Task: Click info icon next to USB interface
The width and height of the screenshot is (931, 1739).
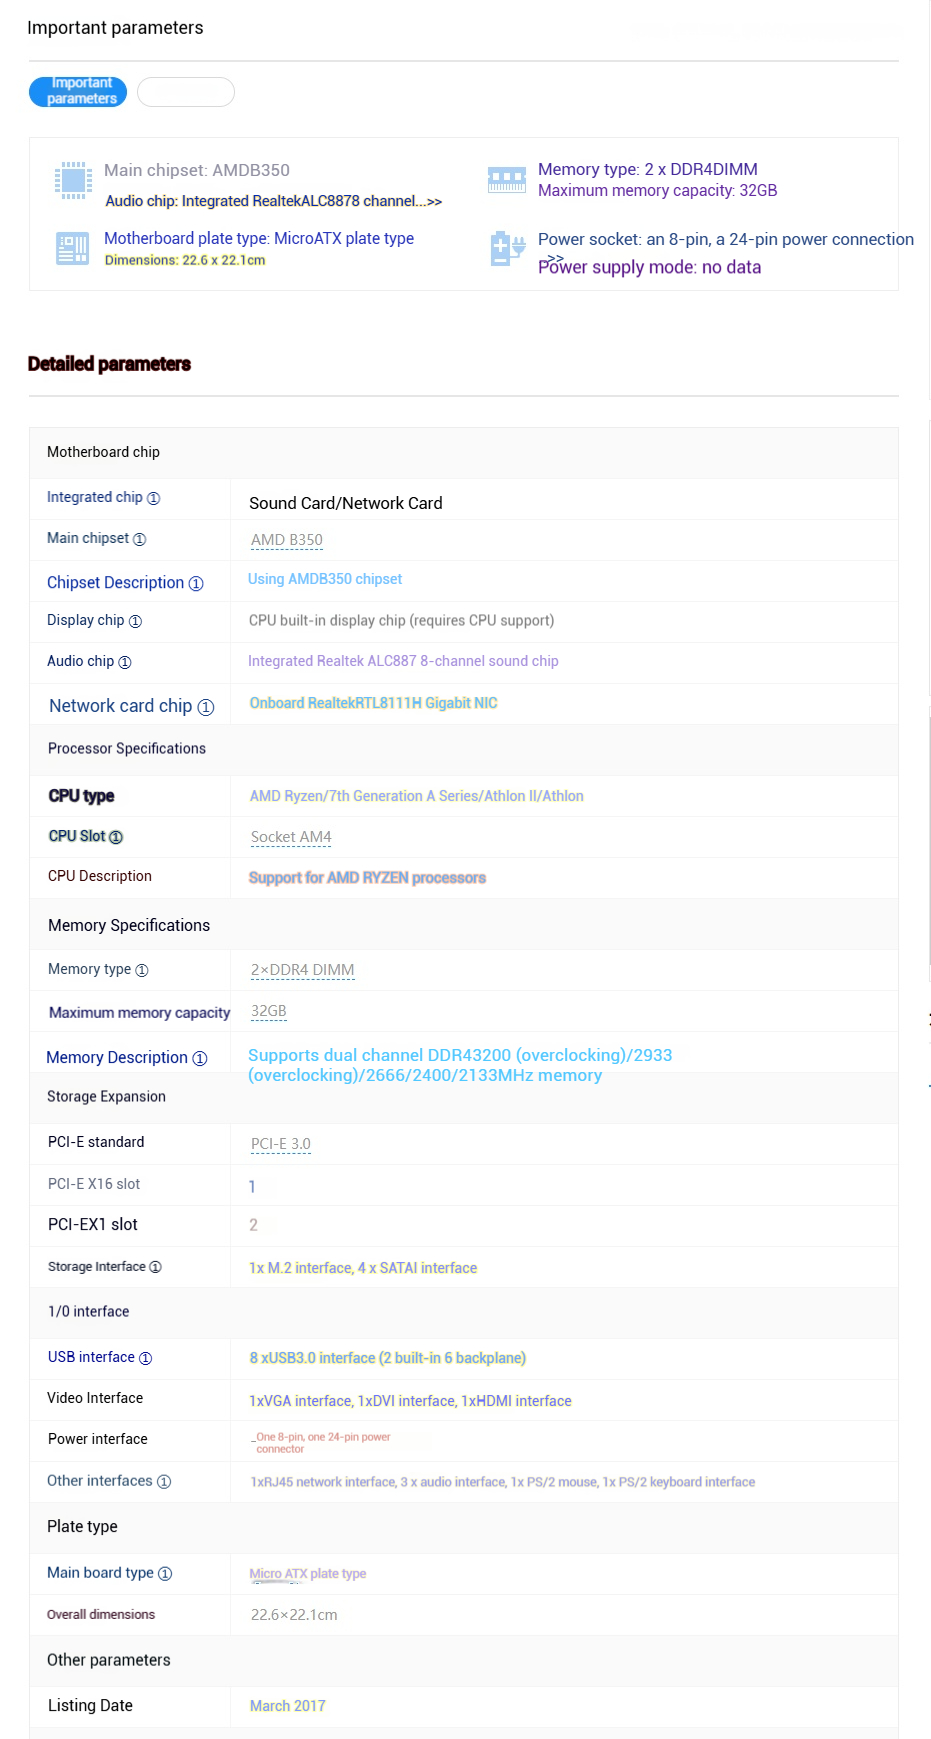Action: (x=145, y=1358)
